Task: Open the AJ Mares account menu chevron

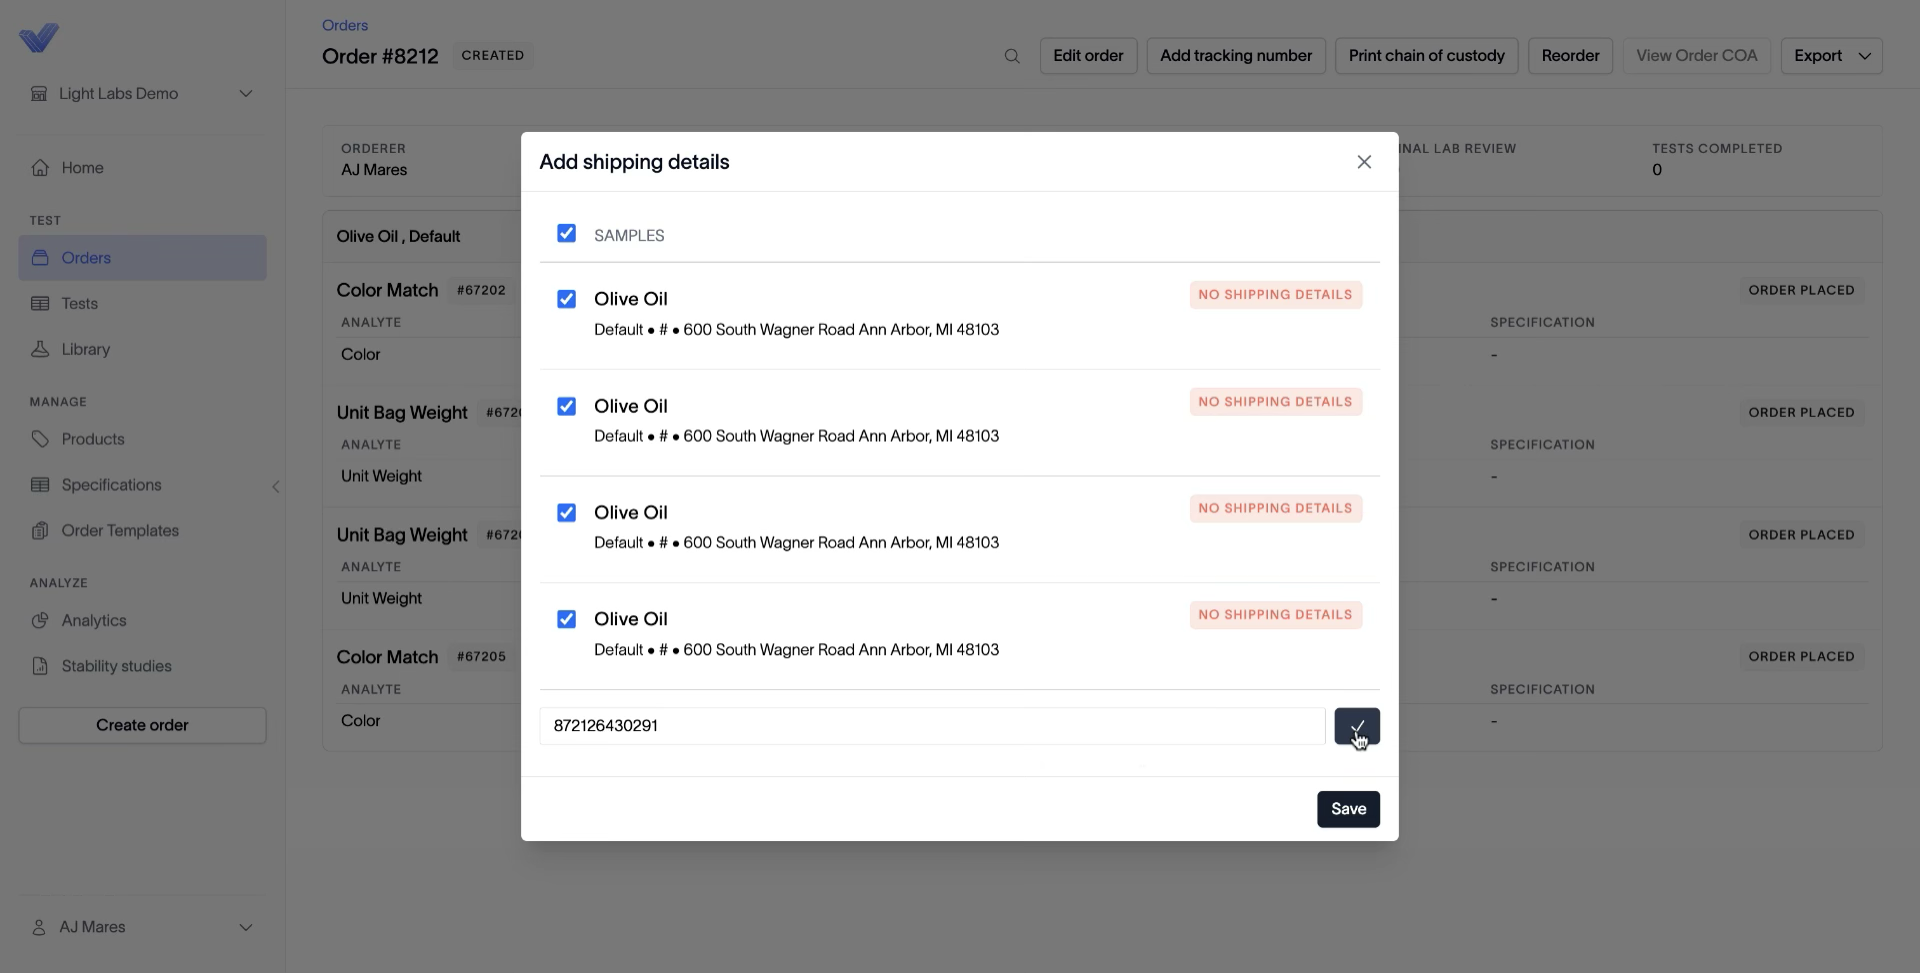Action: [246, 928]
